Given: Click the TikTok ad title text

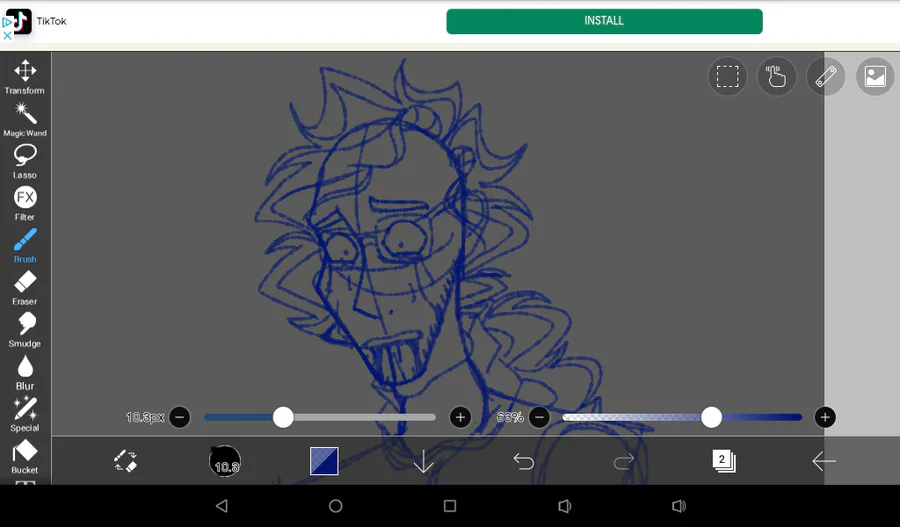Looking at the screenshot, I should click(52, 21).
